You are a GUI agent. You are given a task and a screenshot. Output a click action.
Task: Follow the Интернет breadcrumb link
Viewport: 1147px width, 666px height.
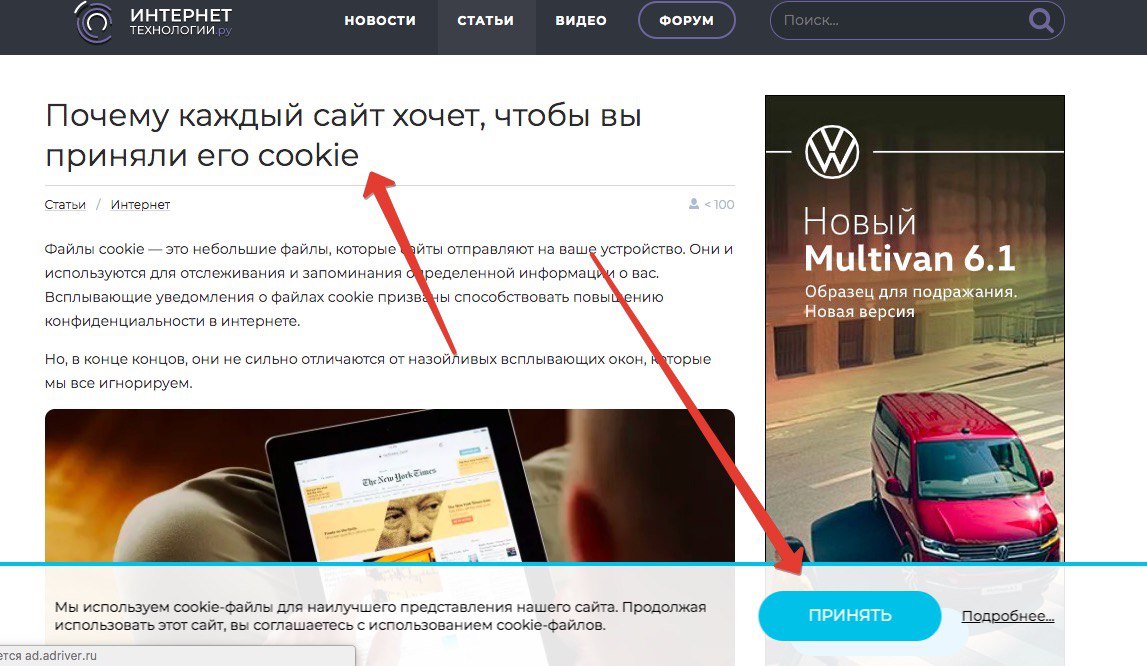pos(140,204)
